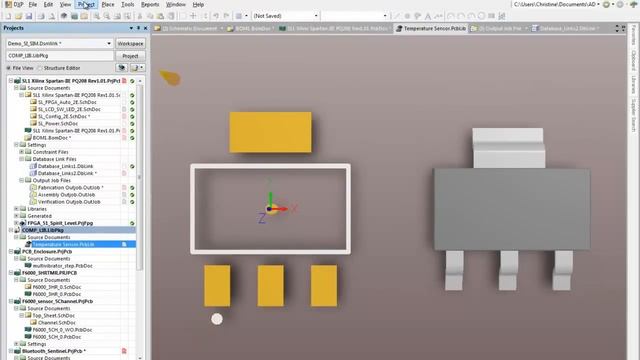Switch to the BOM1.BomDoc document tab
The height and width of the screenshot is (360, 640).
point(251,28)
